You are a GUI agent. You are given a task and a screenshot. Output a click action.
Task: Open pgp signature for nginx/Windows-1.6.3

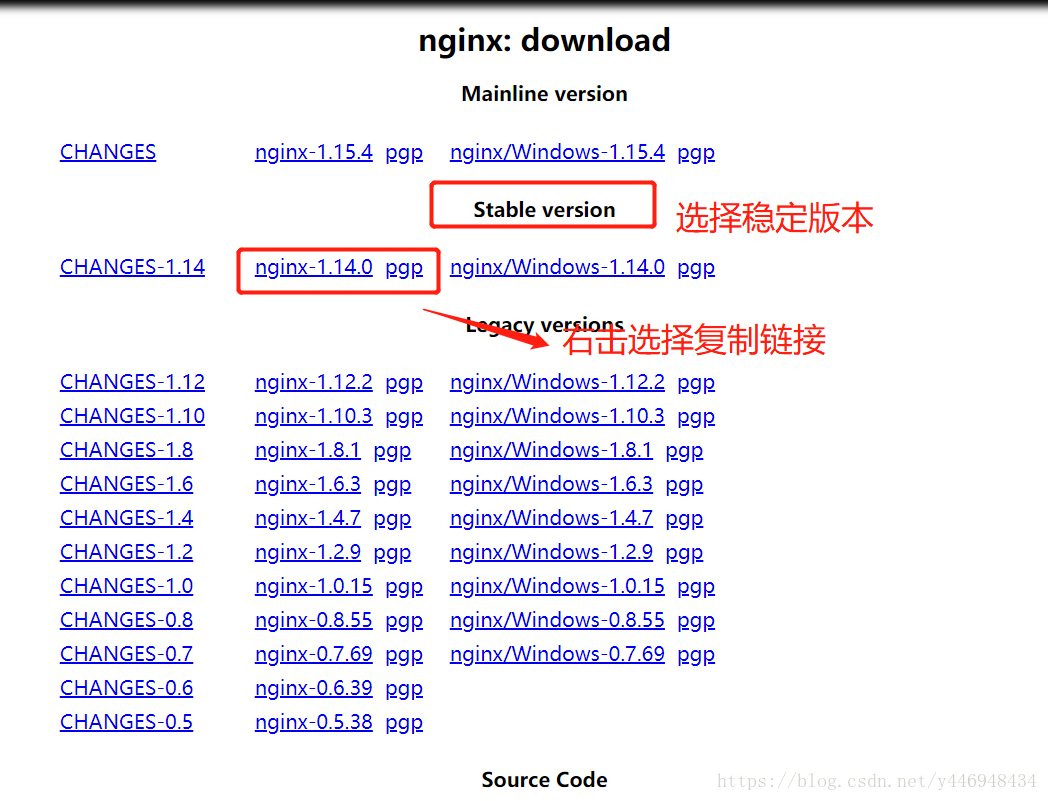click(684, 486)
